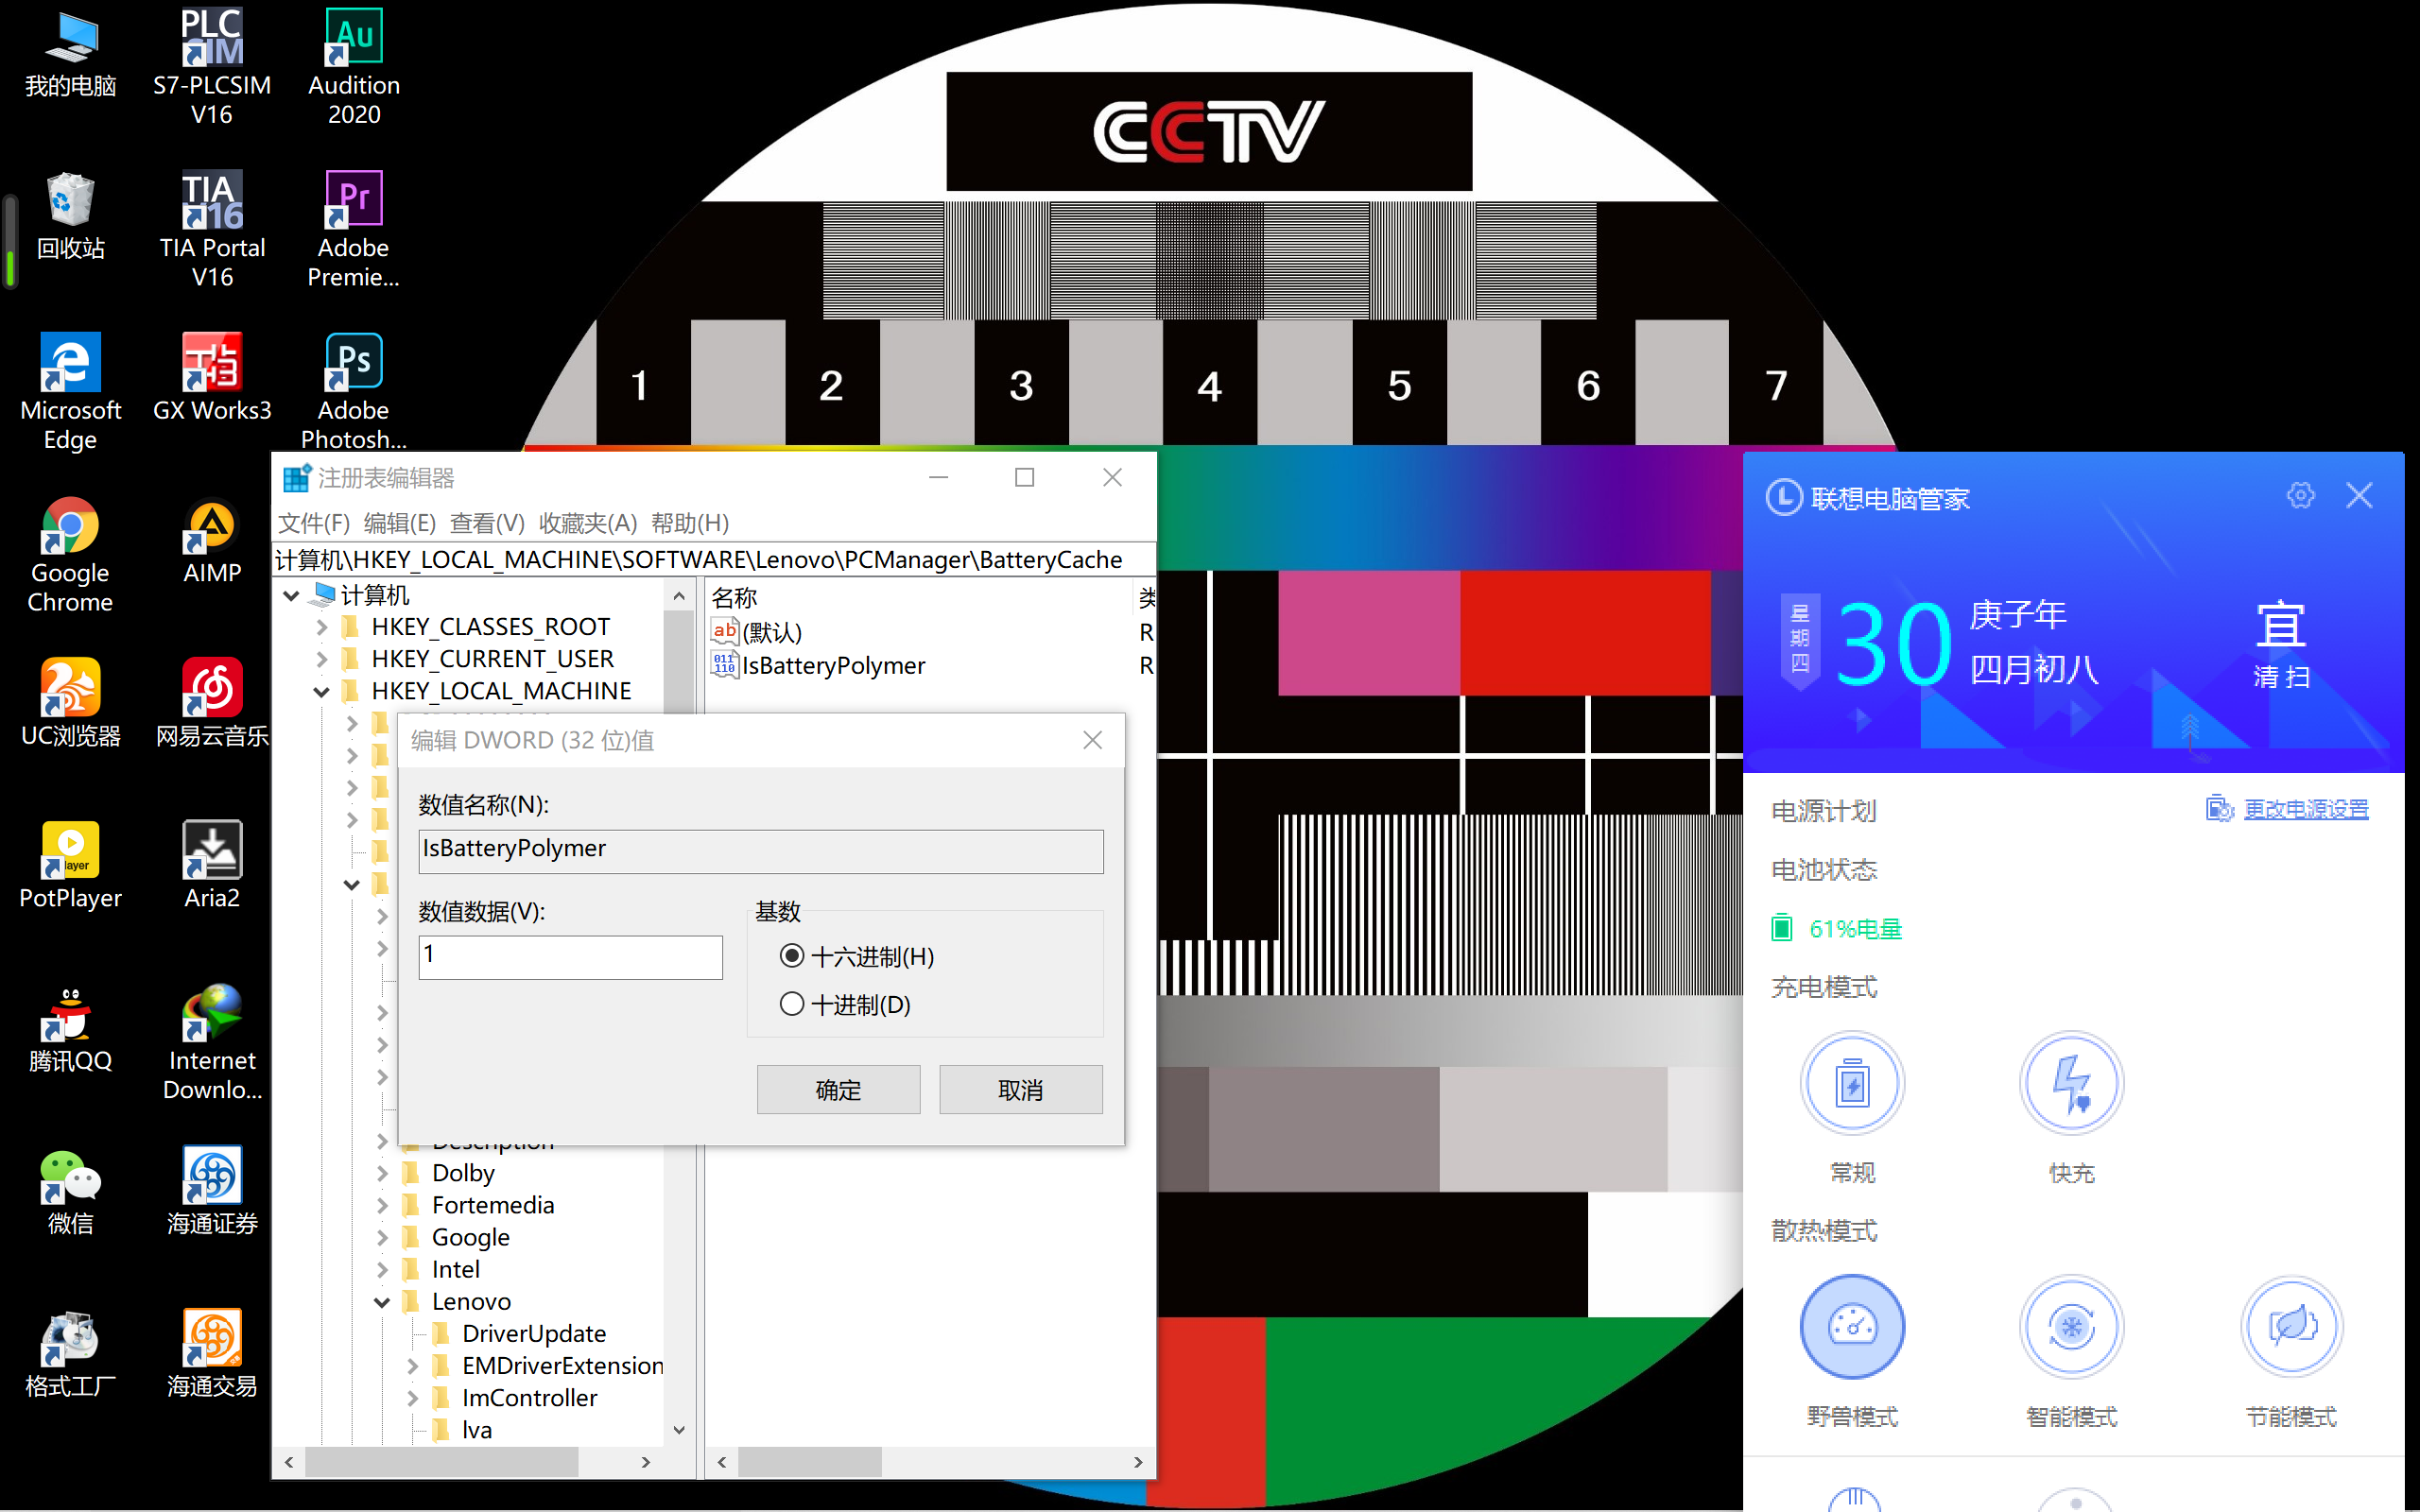Collapse the 计算机 root tree node
2420x1512 pixels.
[x=291, y=596]
